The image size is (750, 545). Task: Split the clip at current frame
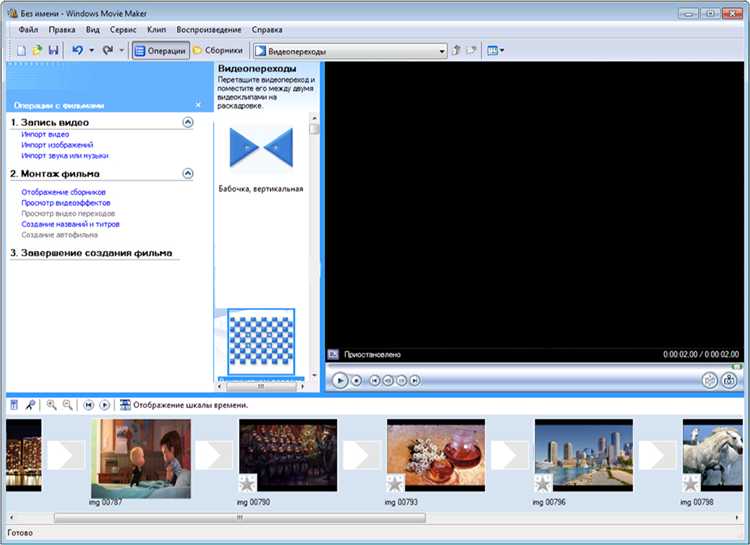[710, 380]
